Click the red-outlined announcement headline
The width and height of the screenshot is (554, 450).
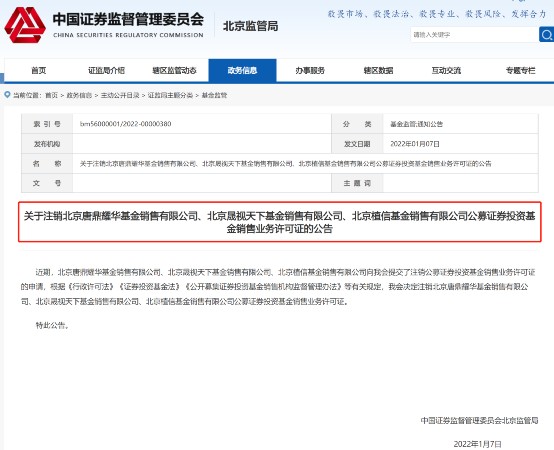(x=279, y=222)
